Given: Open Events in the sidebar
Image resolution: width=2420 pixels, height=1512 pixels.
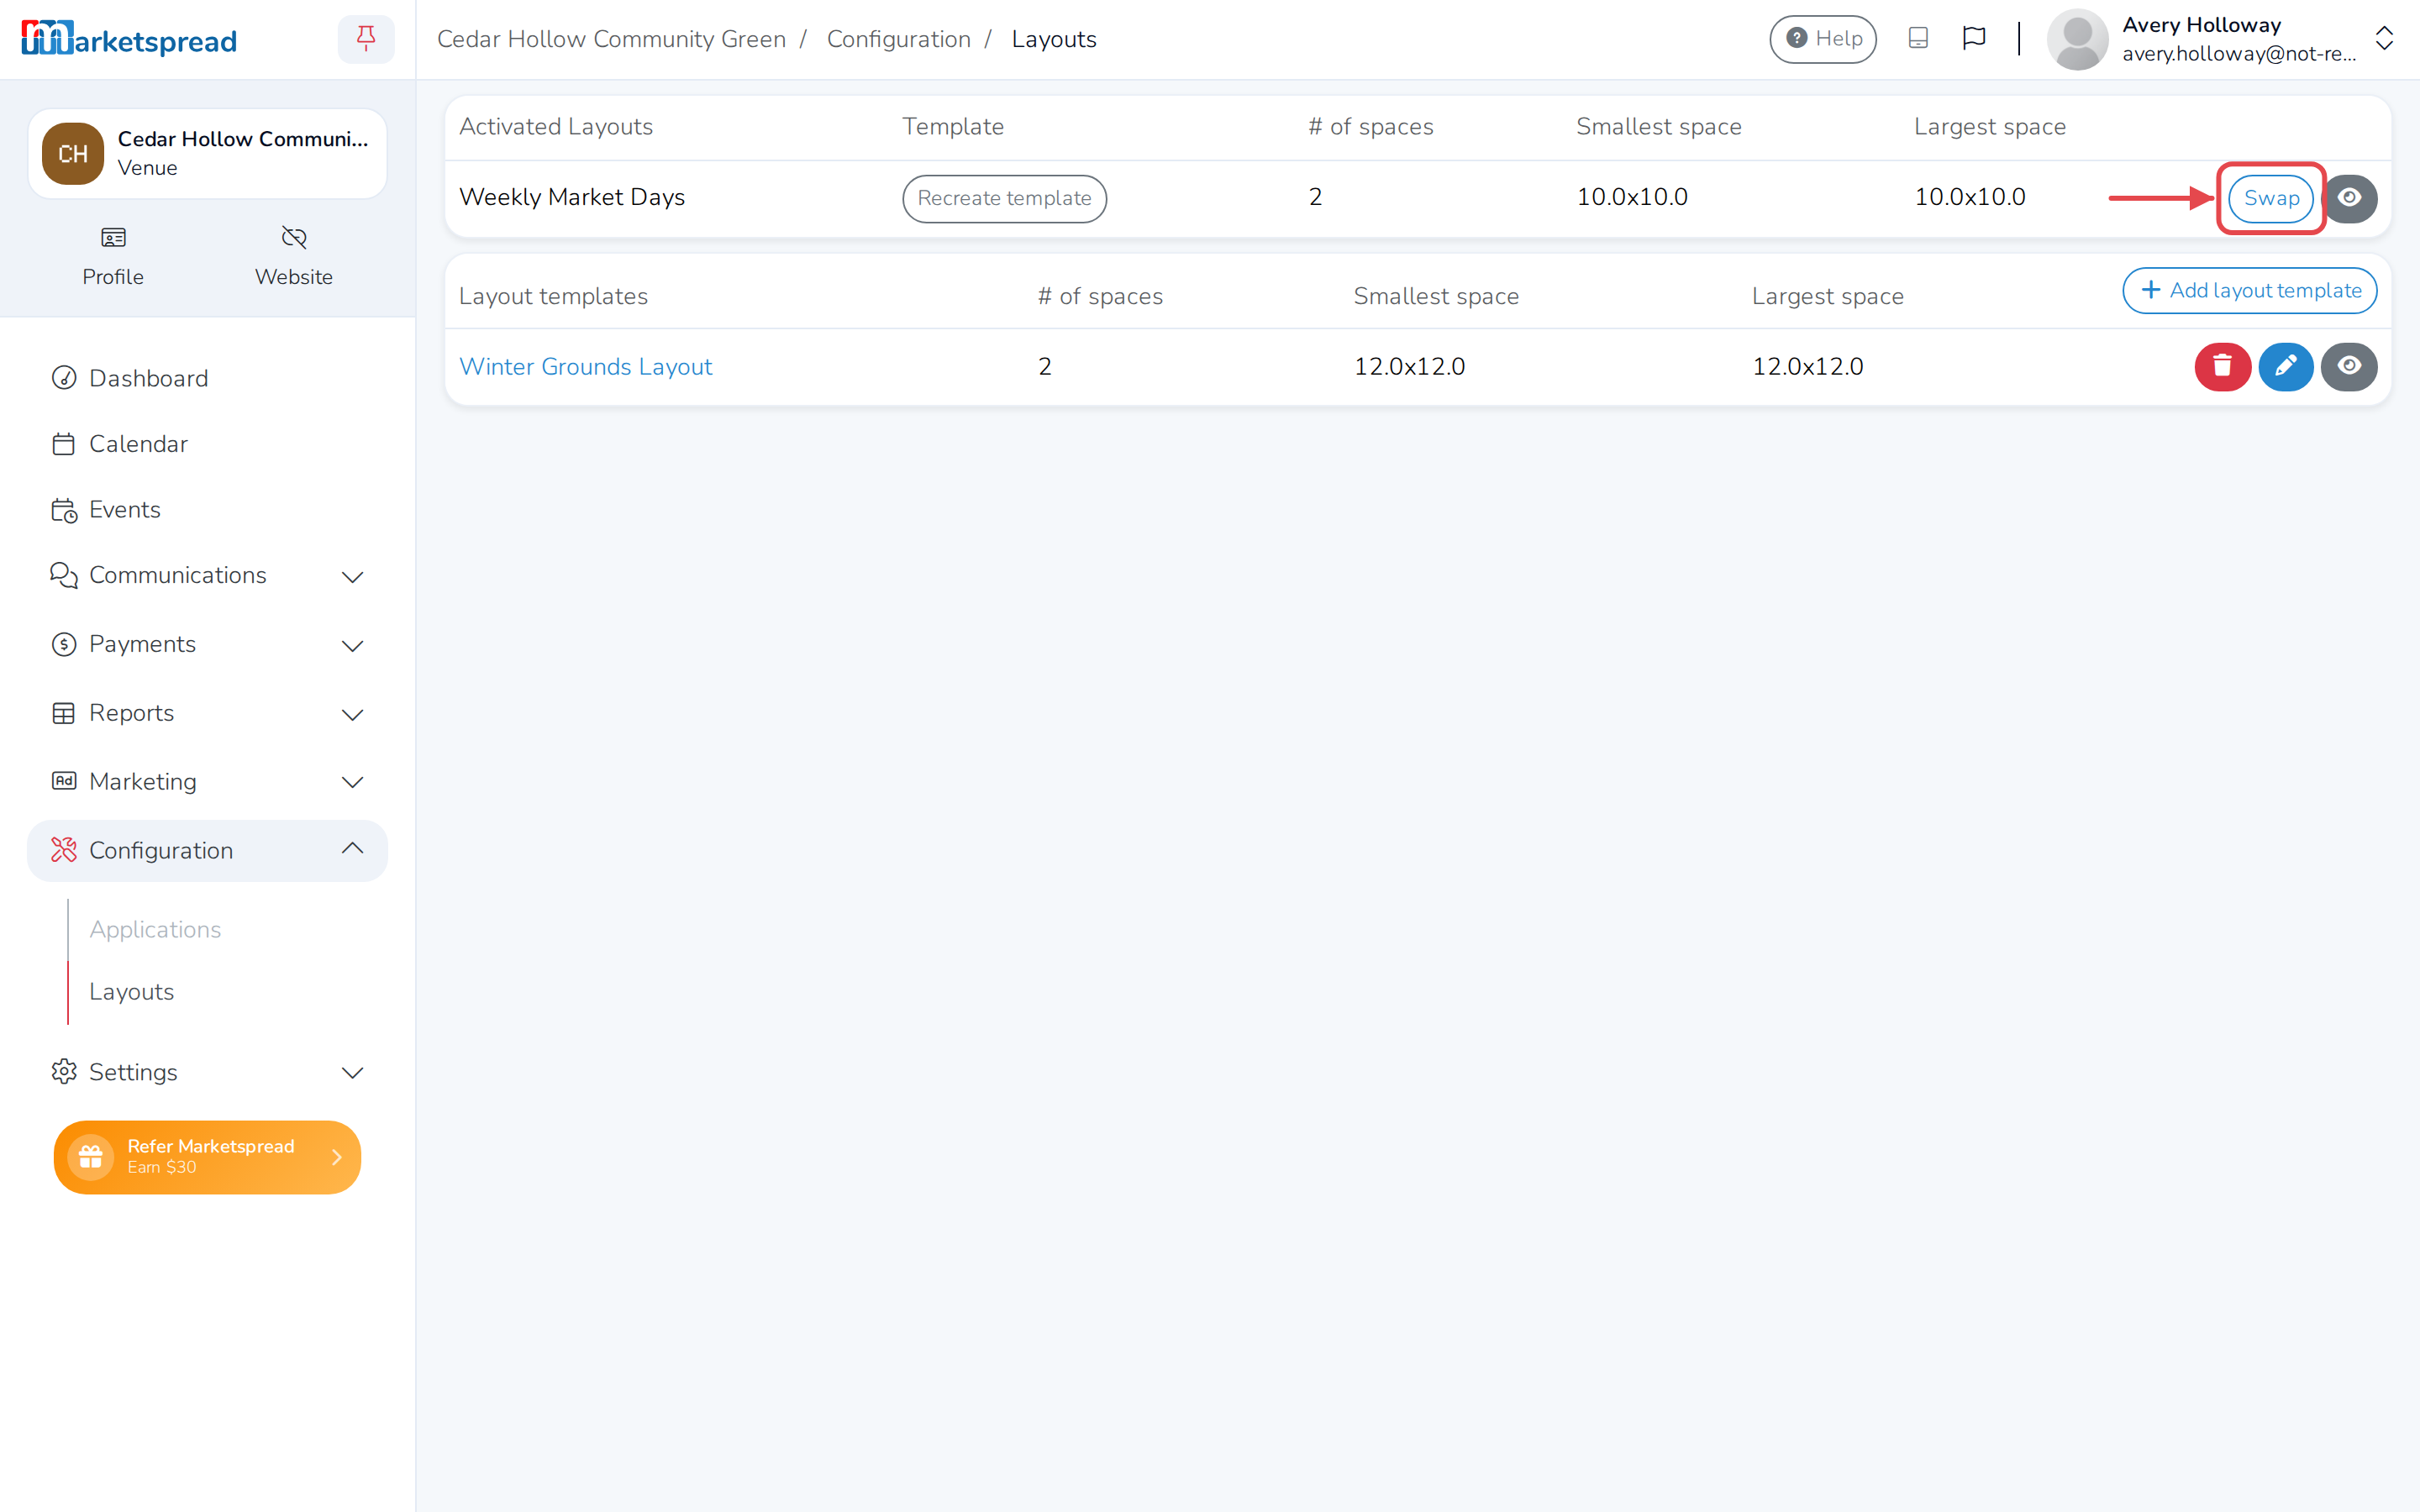Looking at the screenshot, I should click(x=207, y=510).
